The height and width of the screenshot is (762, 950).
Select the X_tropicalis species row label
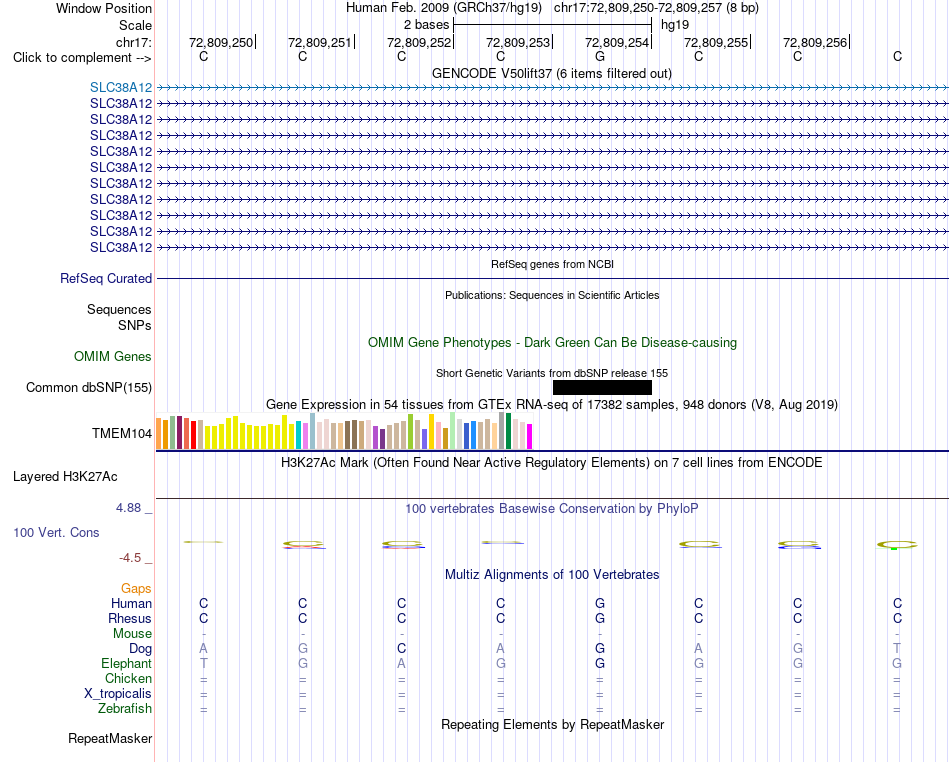[x=118, y=694]
